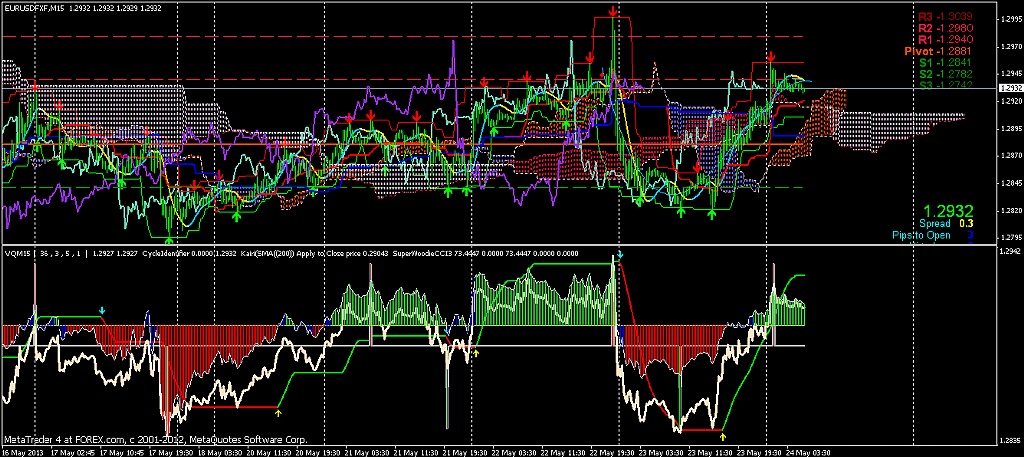Click the Spread 0.3 readout
This screenshot has height=457, width=1024.
(946, 224)
